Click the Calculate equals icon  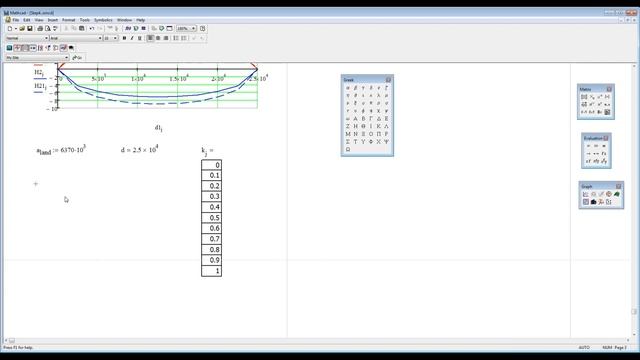pos(144,29)
